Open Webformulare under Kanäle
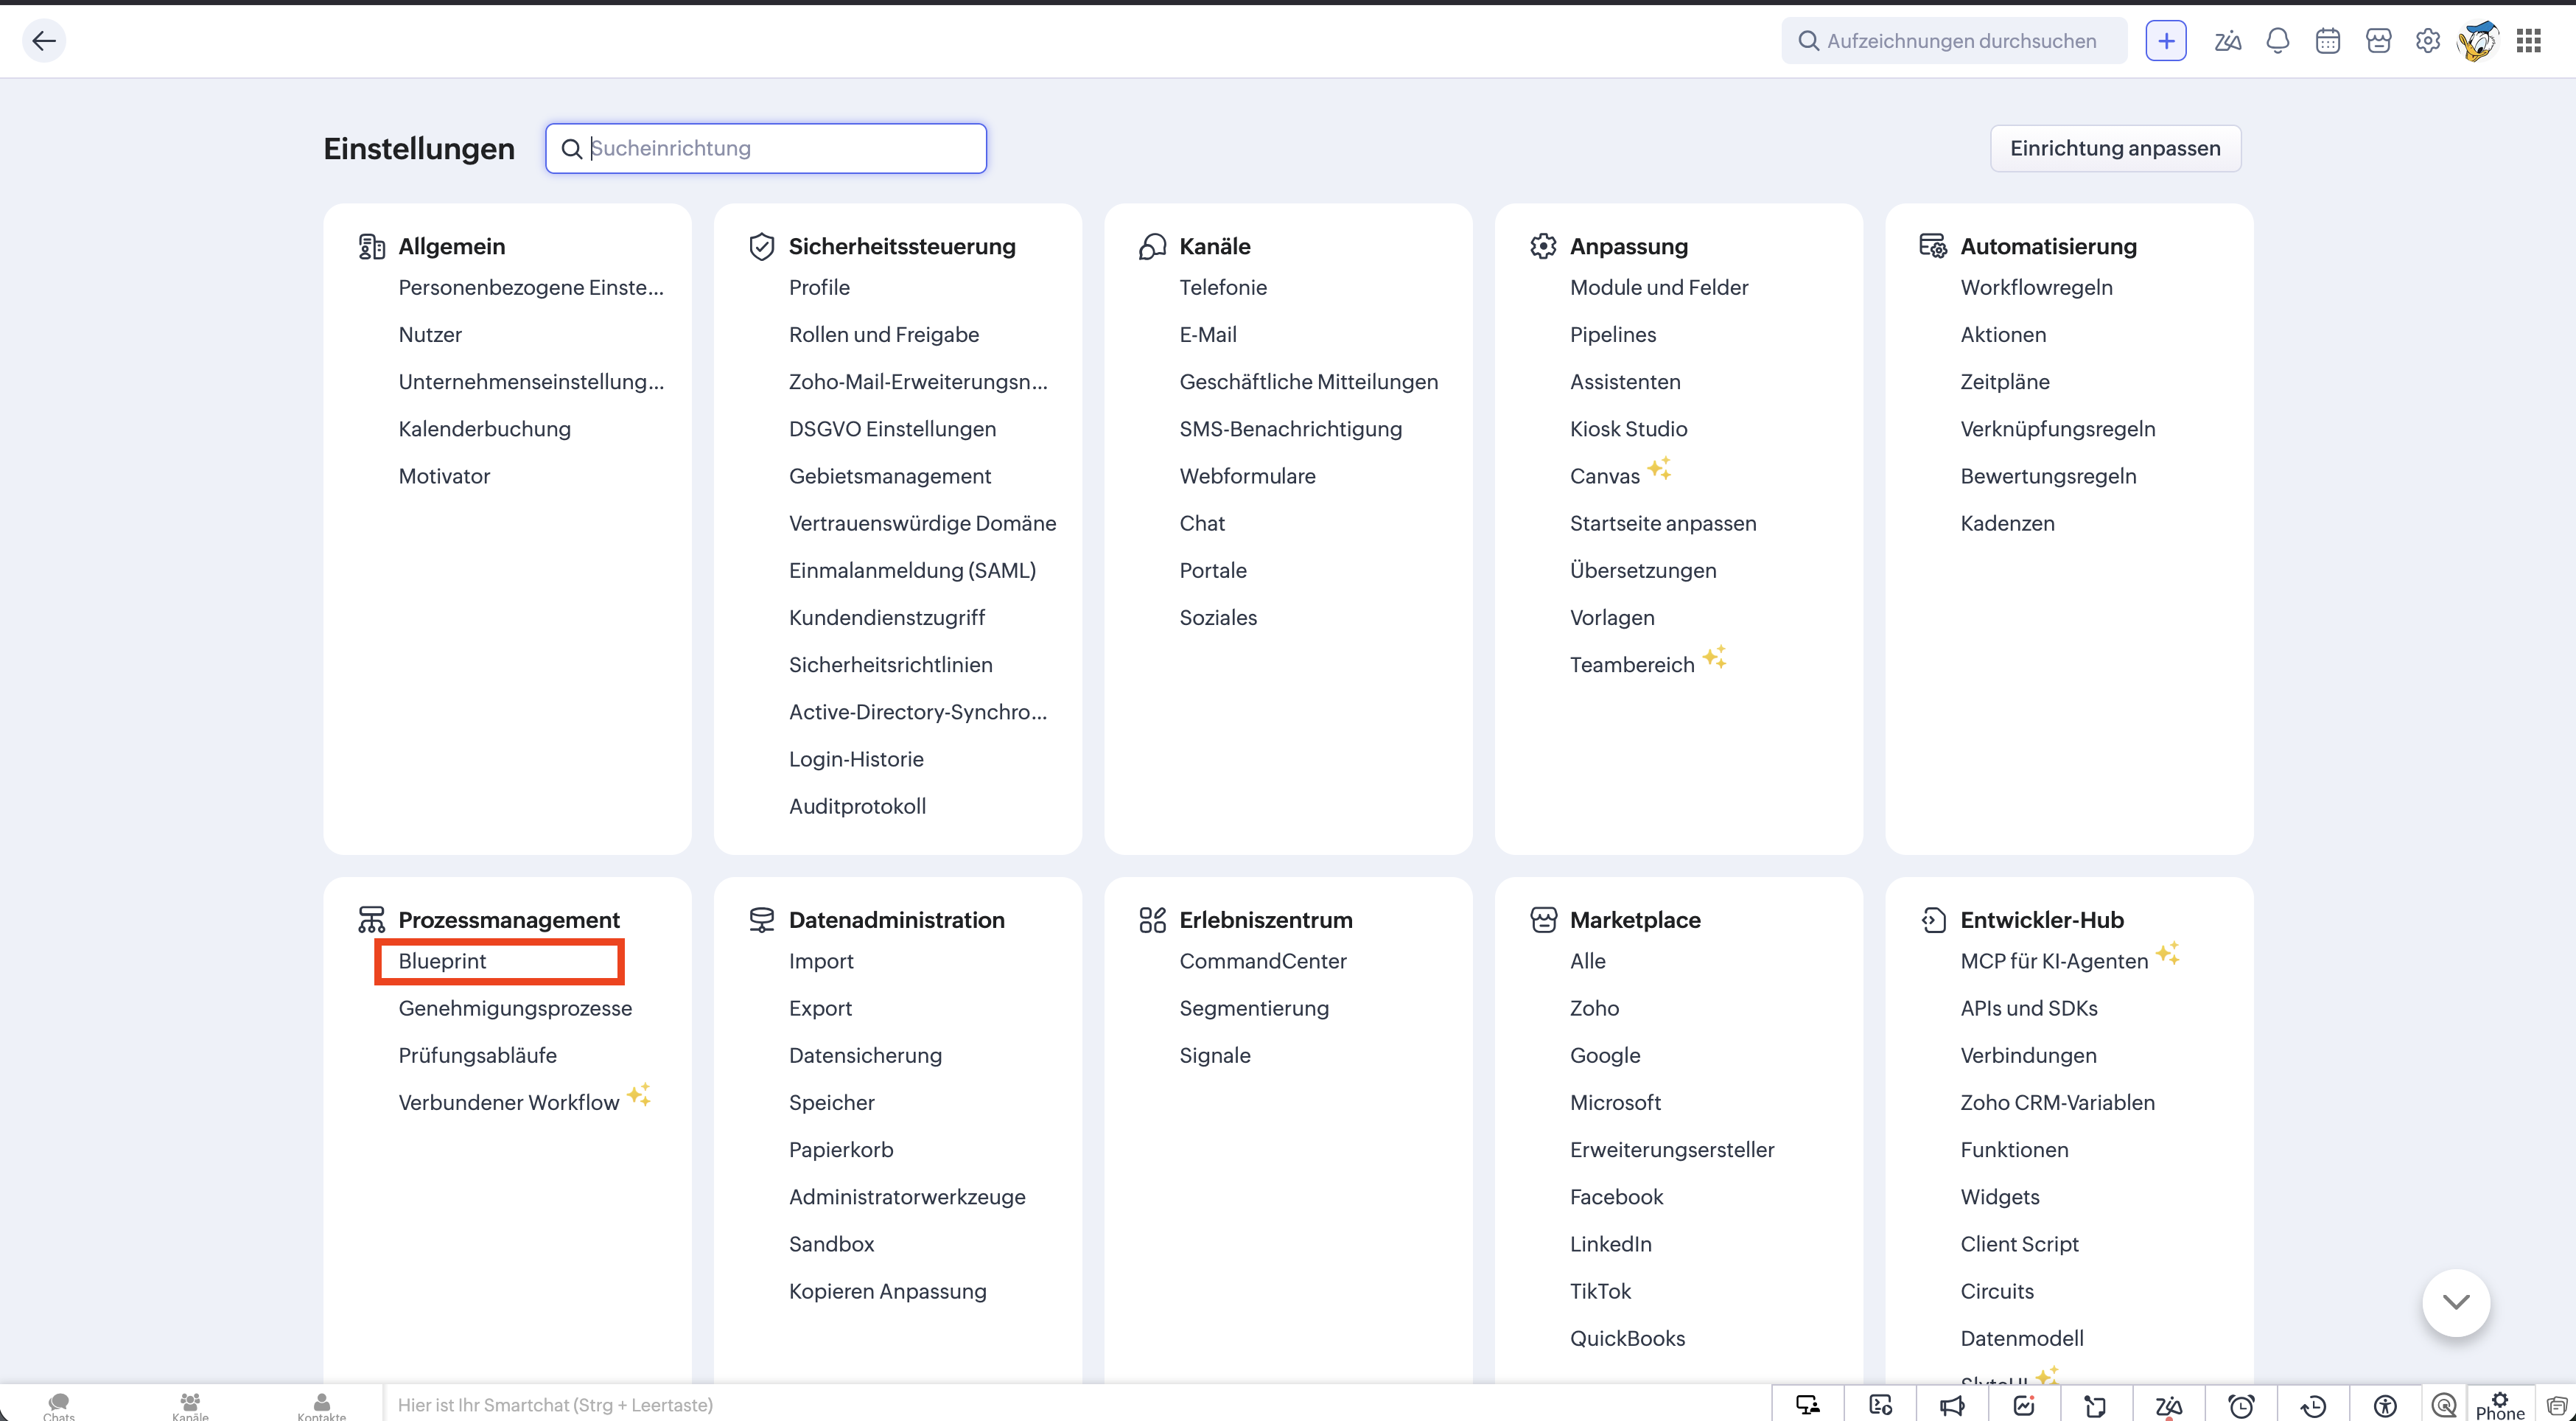 click(x=1247, y=476)
